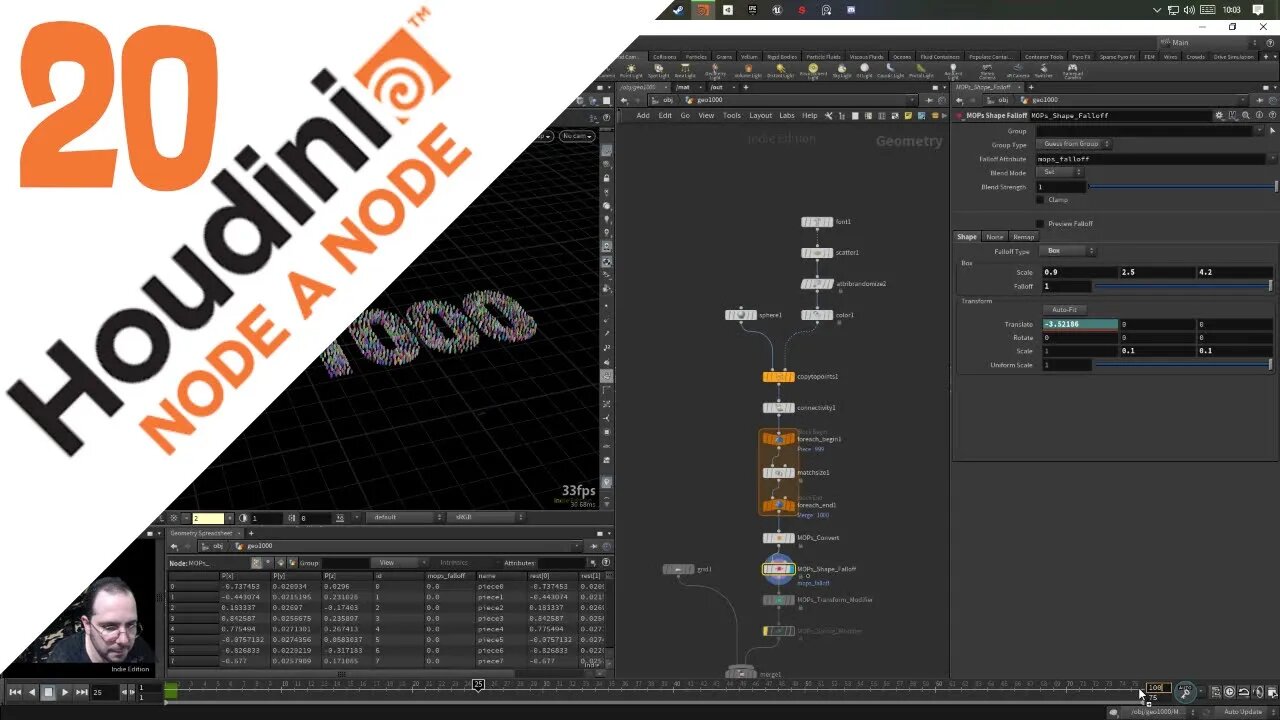
Task: Click obj in the network path bar
Action: (x=668, y=100)
